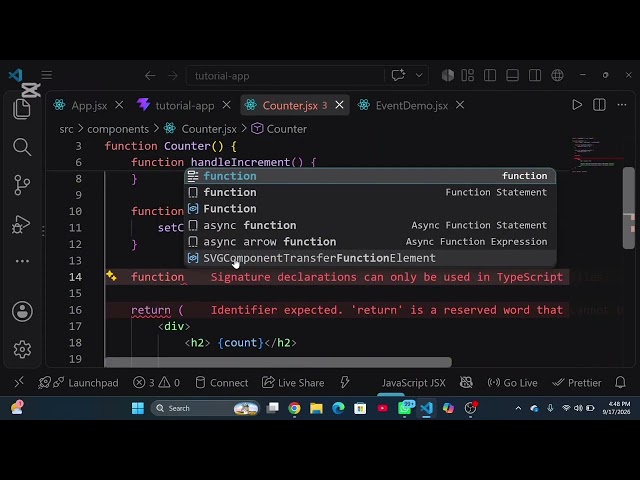Viewport: 640px width, 480px height.
Task: Open the Windows Start menu
Action: (138, 408)
